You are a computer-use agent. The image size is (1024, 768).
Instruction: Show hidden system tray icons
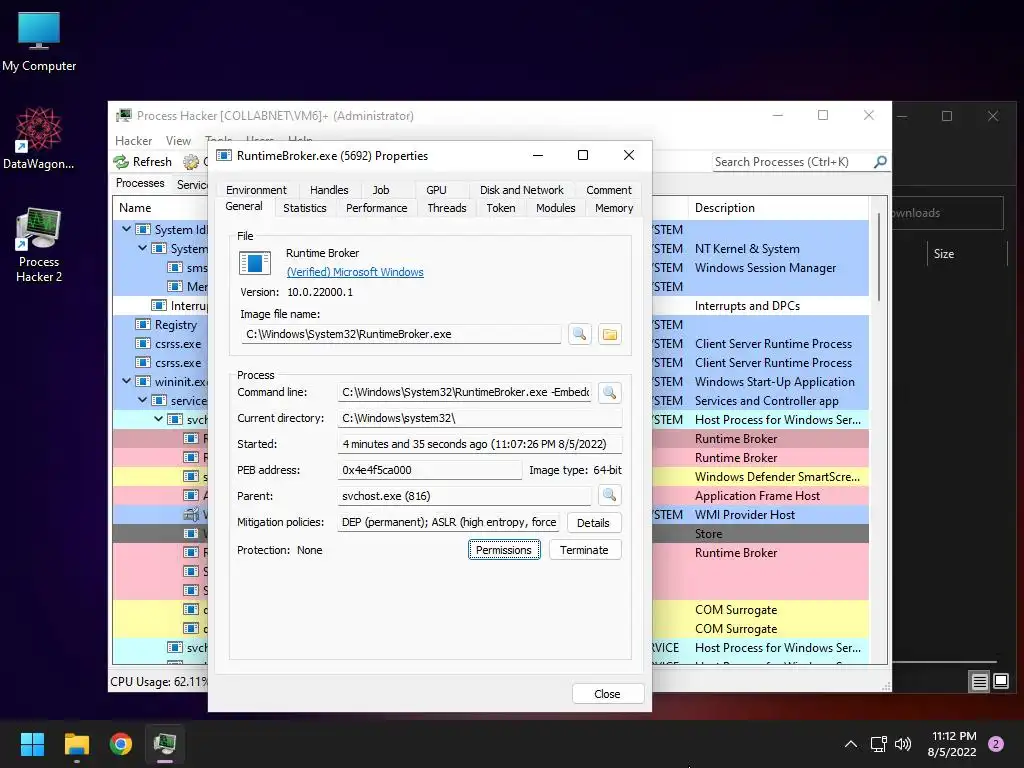pyautogui.click(x=851, y=744)
